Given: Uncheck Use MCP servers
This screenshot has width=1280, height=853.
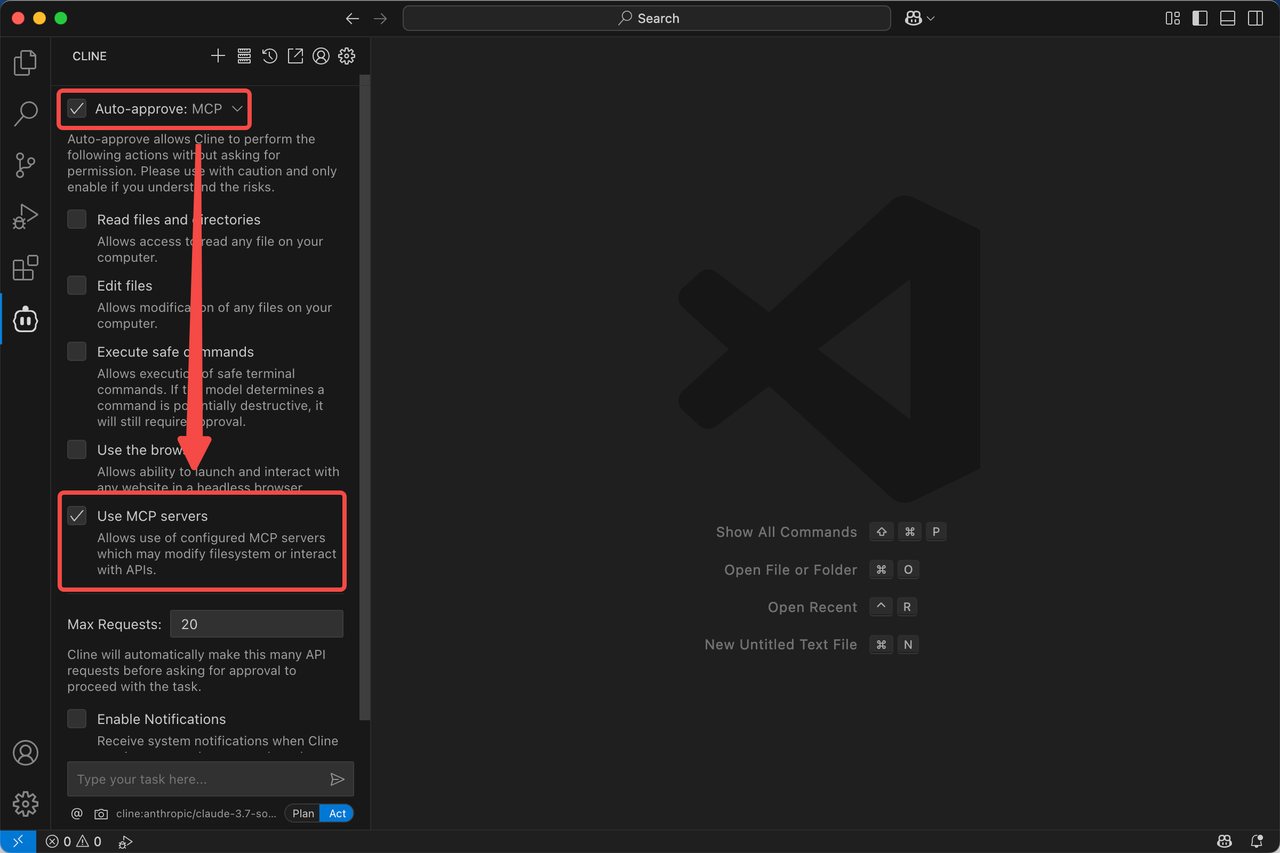Looking at the screenshot, I should [77, 516].
